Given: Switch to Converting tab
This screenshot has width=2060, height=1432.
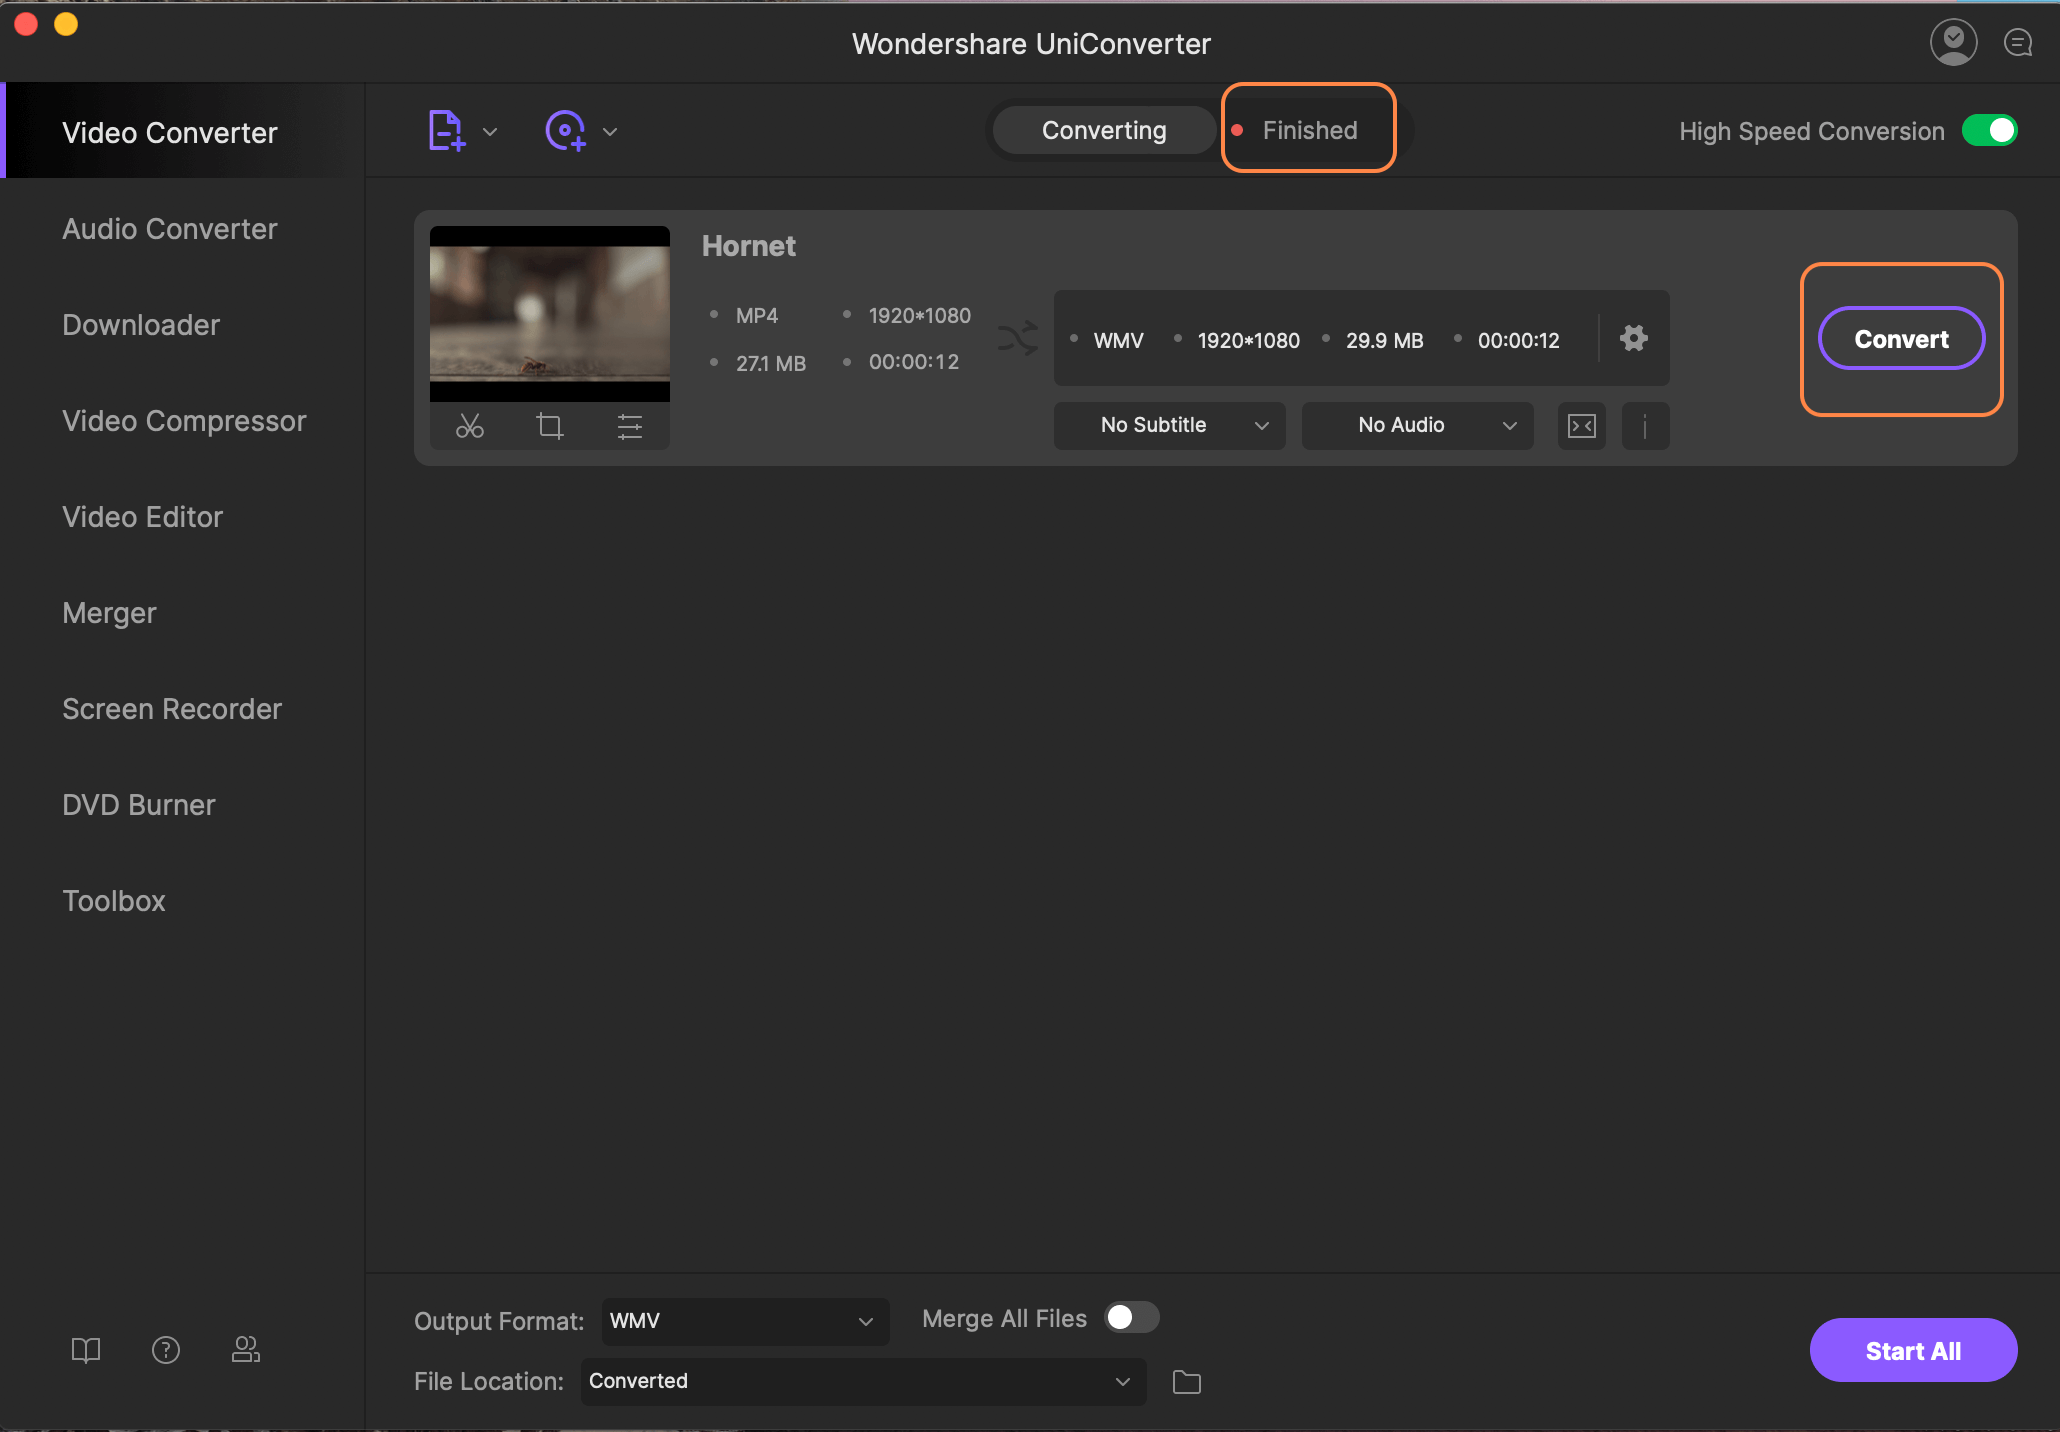Looking at the screenshot, I should point(1105,130).
